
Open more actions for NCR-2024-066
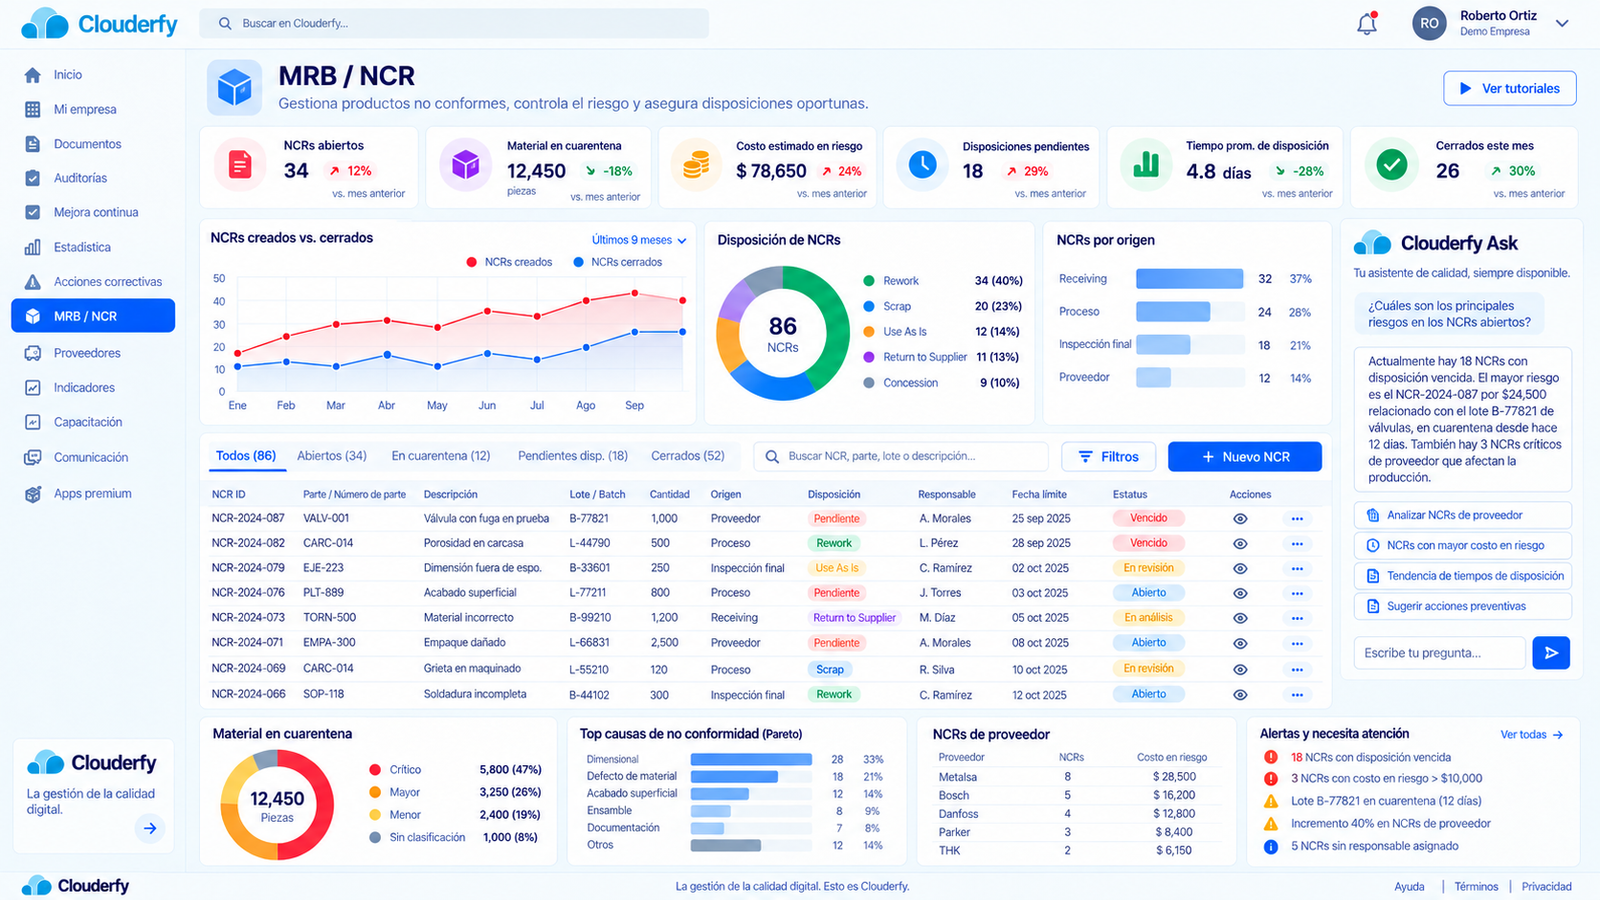coord(1297,695)
